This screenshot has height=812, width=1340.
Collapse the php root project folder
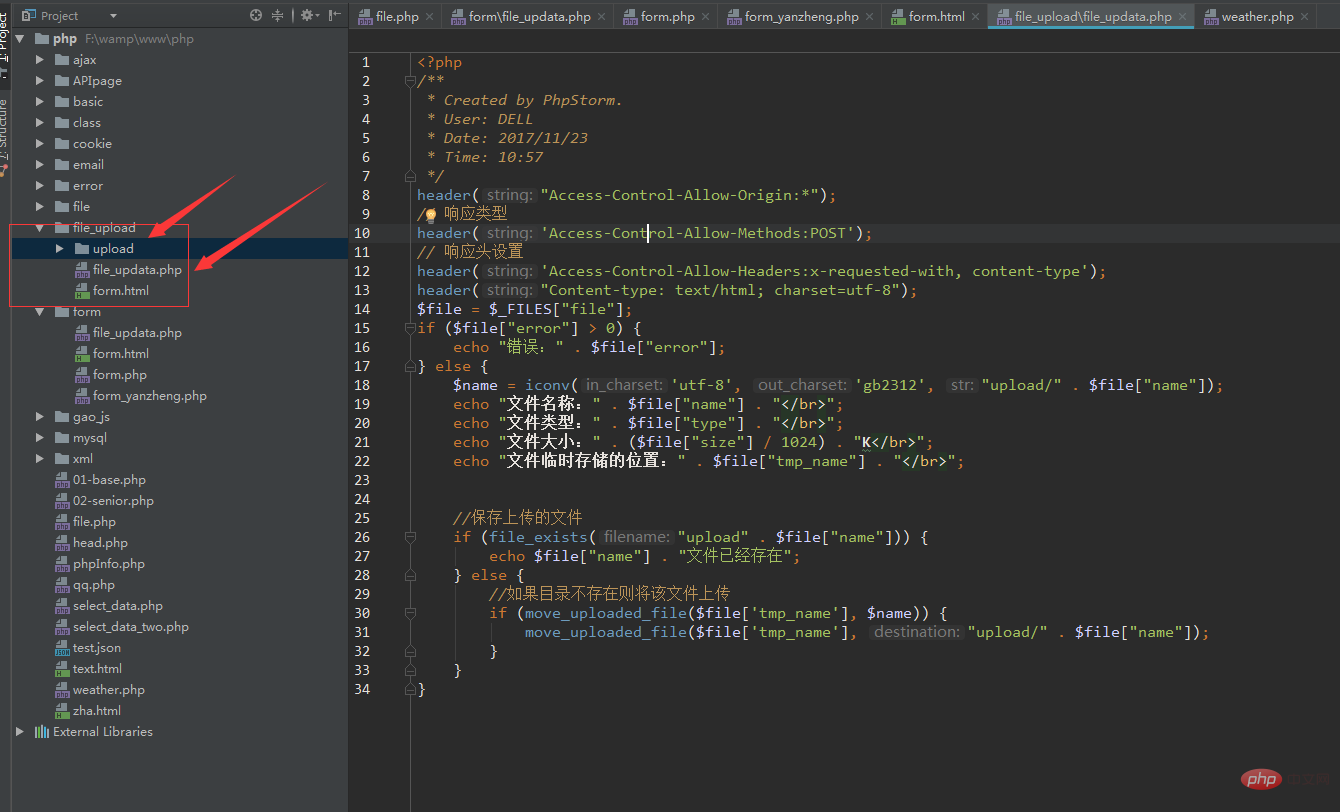pos(20,39)
